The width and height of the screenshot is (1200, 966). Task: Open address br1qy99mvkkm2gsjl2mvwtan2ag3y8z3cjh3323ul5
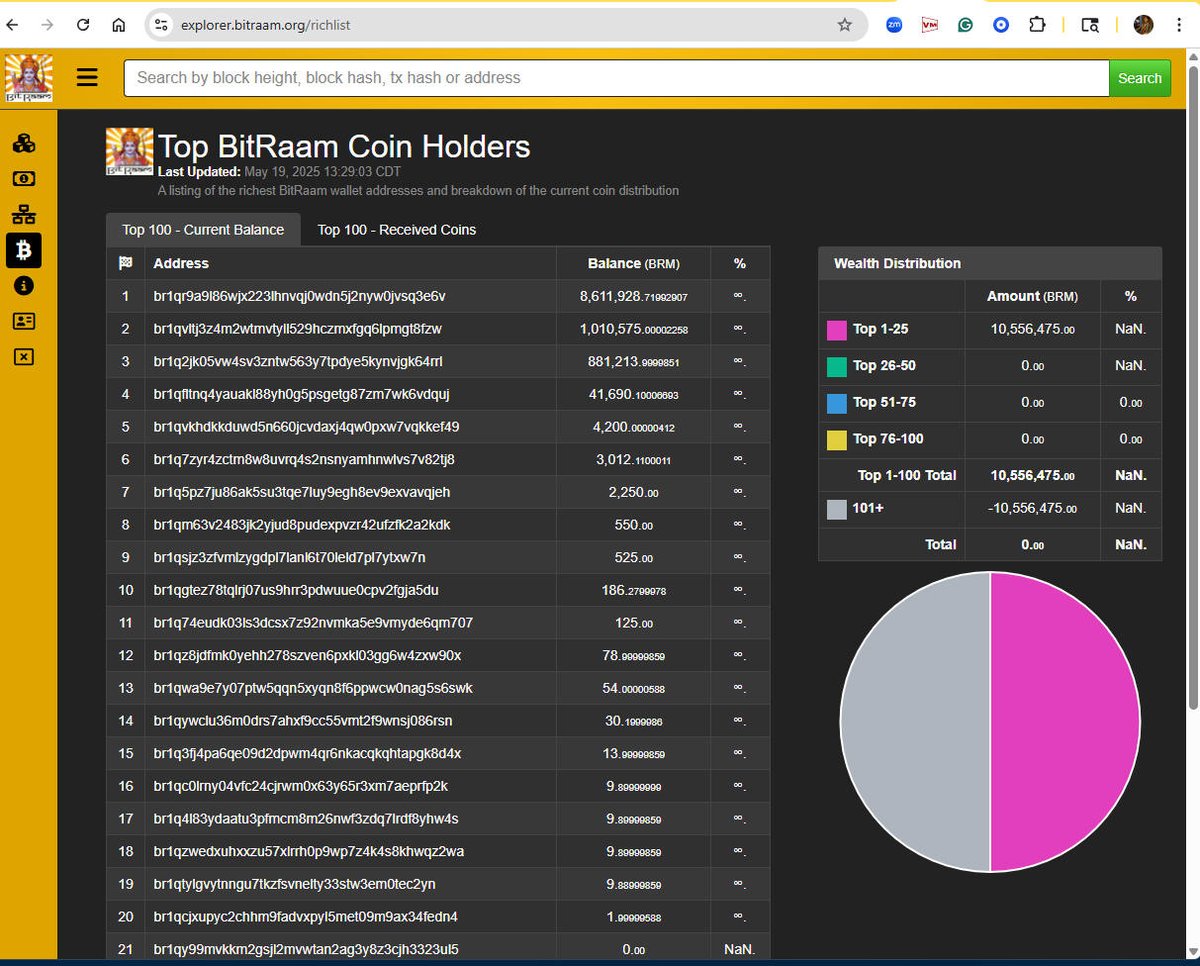click(x=306, y=949)
